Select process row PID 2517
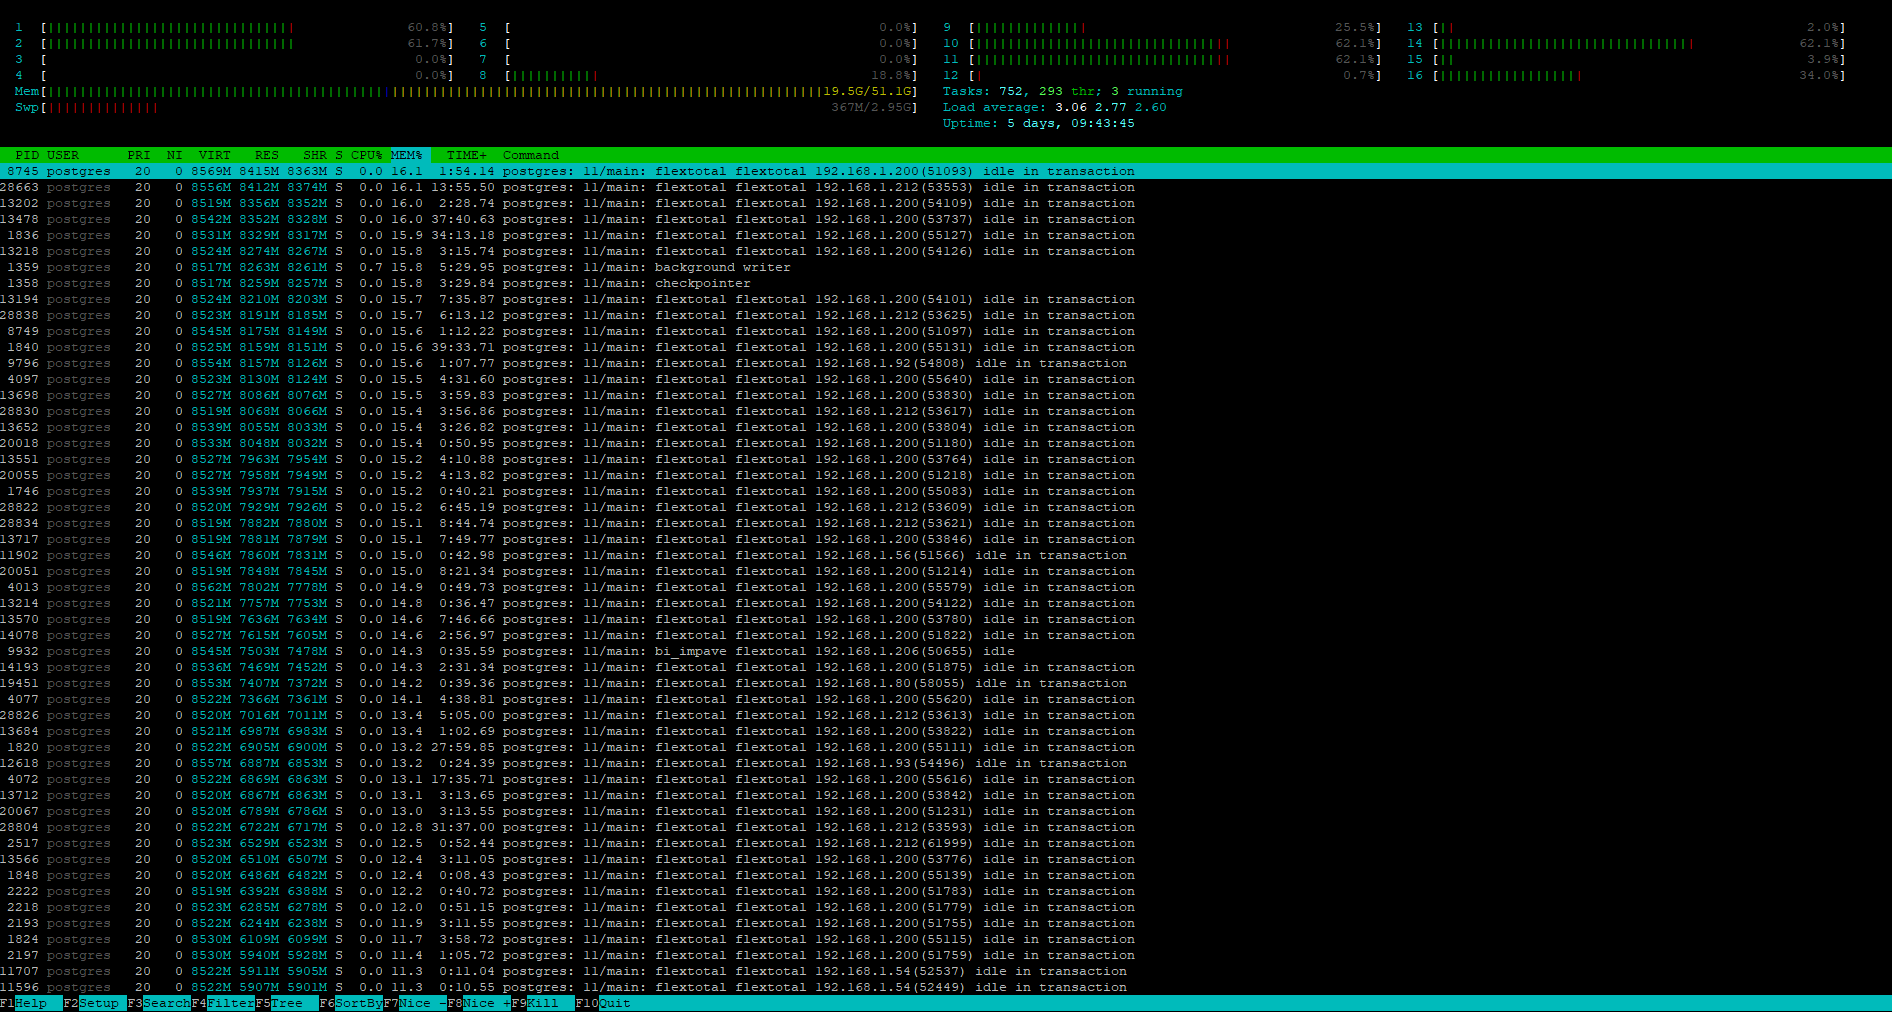This screenshot has width=1892, height=1012. 946,843
